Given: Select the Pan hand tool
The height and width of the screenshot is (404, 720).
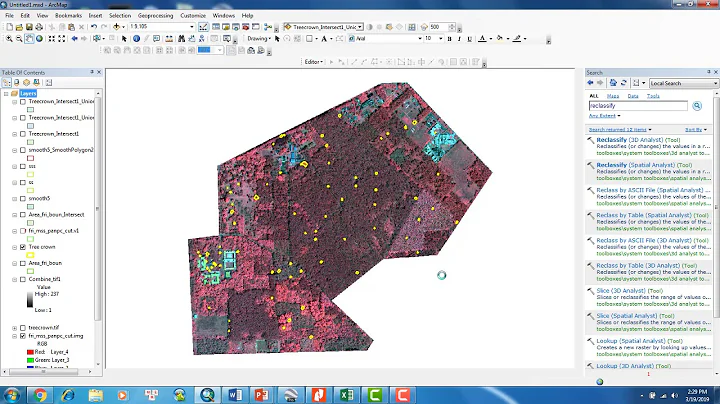Looking at the screenshot, I should 29,39.
